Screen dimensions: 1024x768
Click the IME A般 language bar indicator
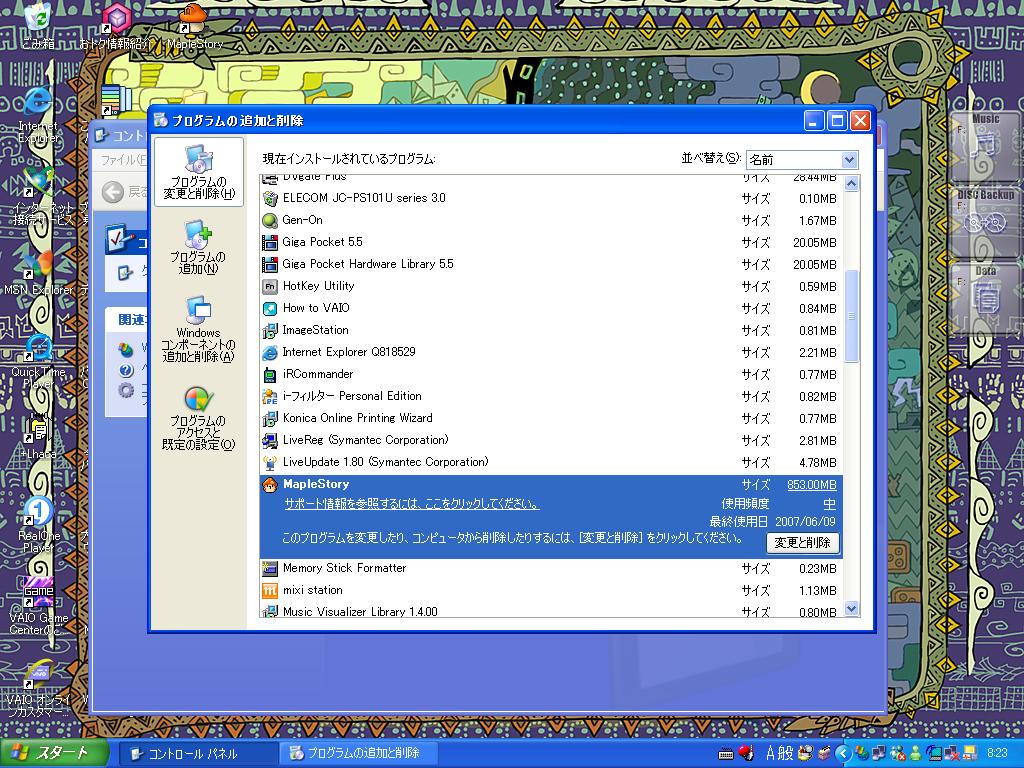(x=780, y=754)
